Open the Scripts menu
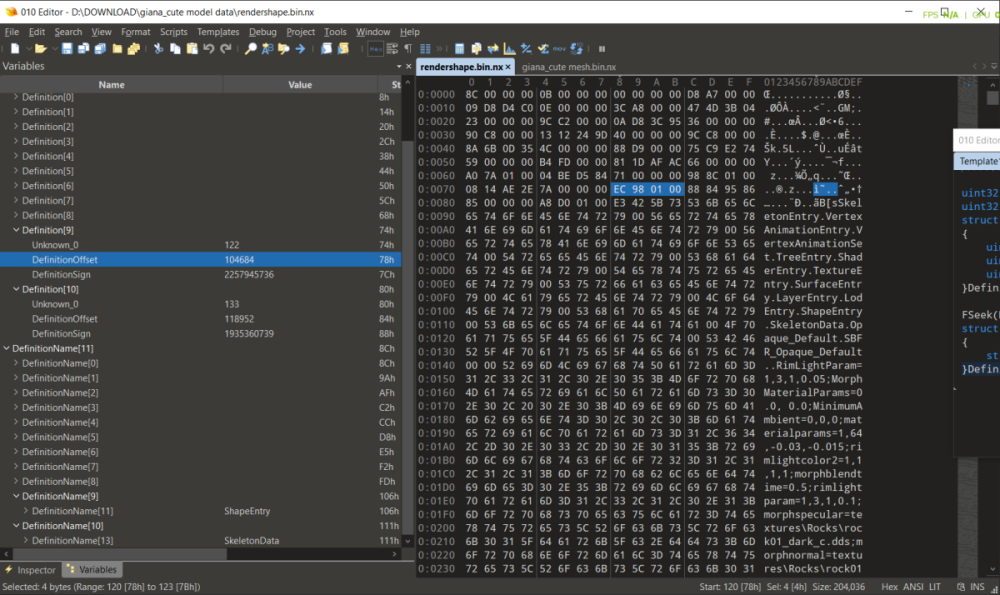Screen dimensions: 1000x595 (173, 32)
